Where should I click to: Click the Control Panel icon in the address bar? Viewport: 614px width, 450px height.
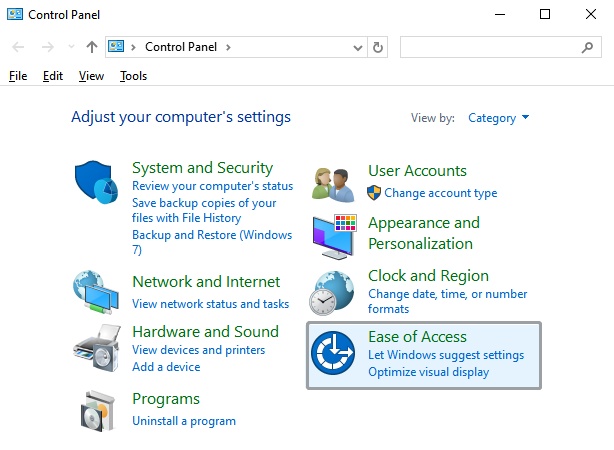[x=116, y=46]
